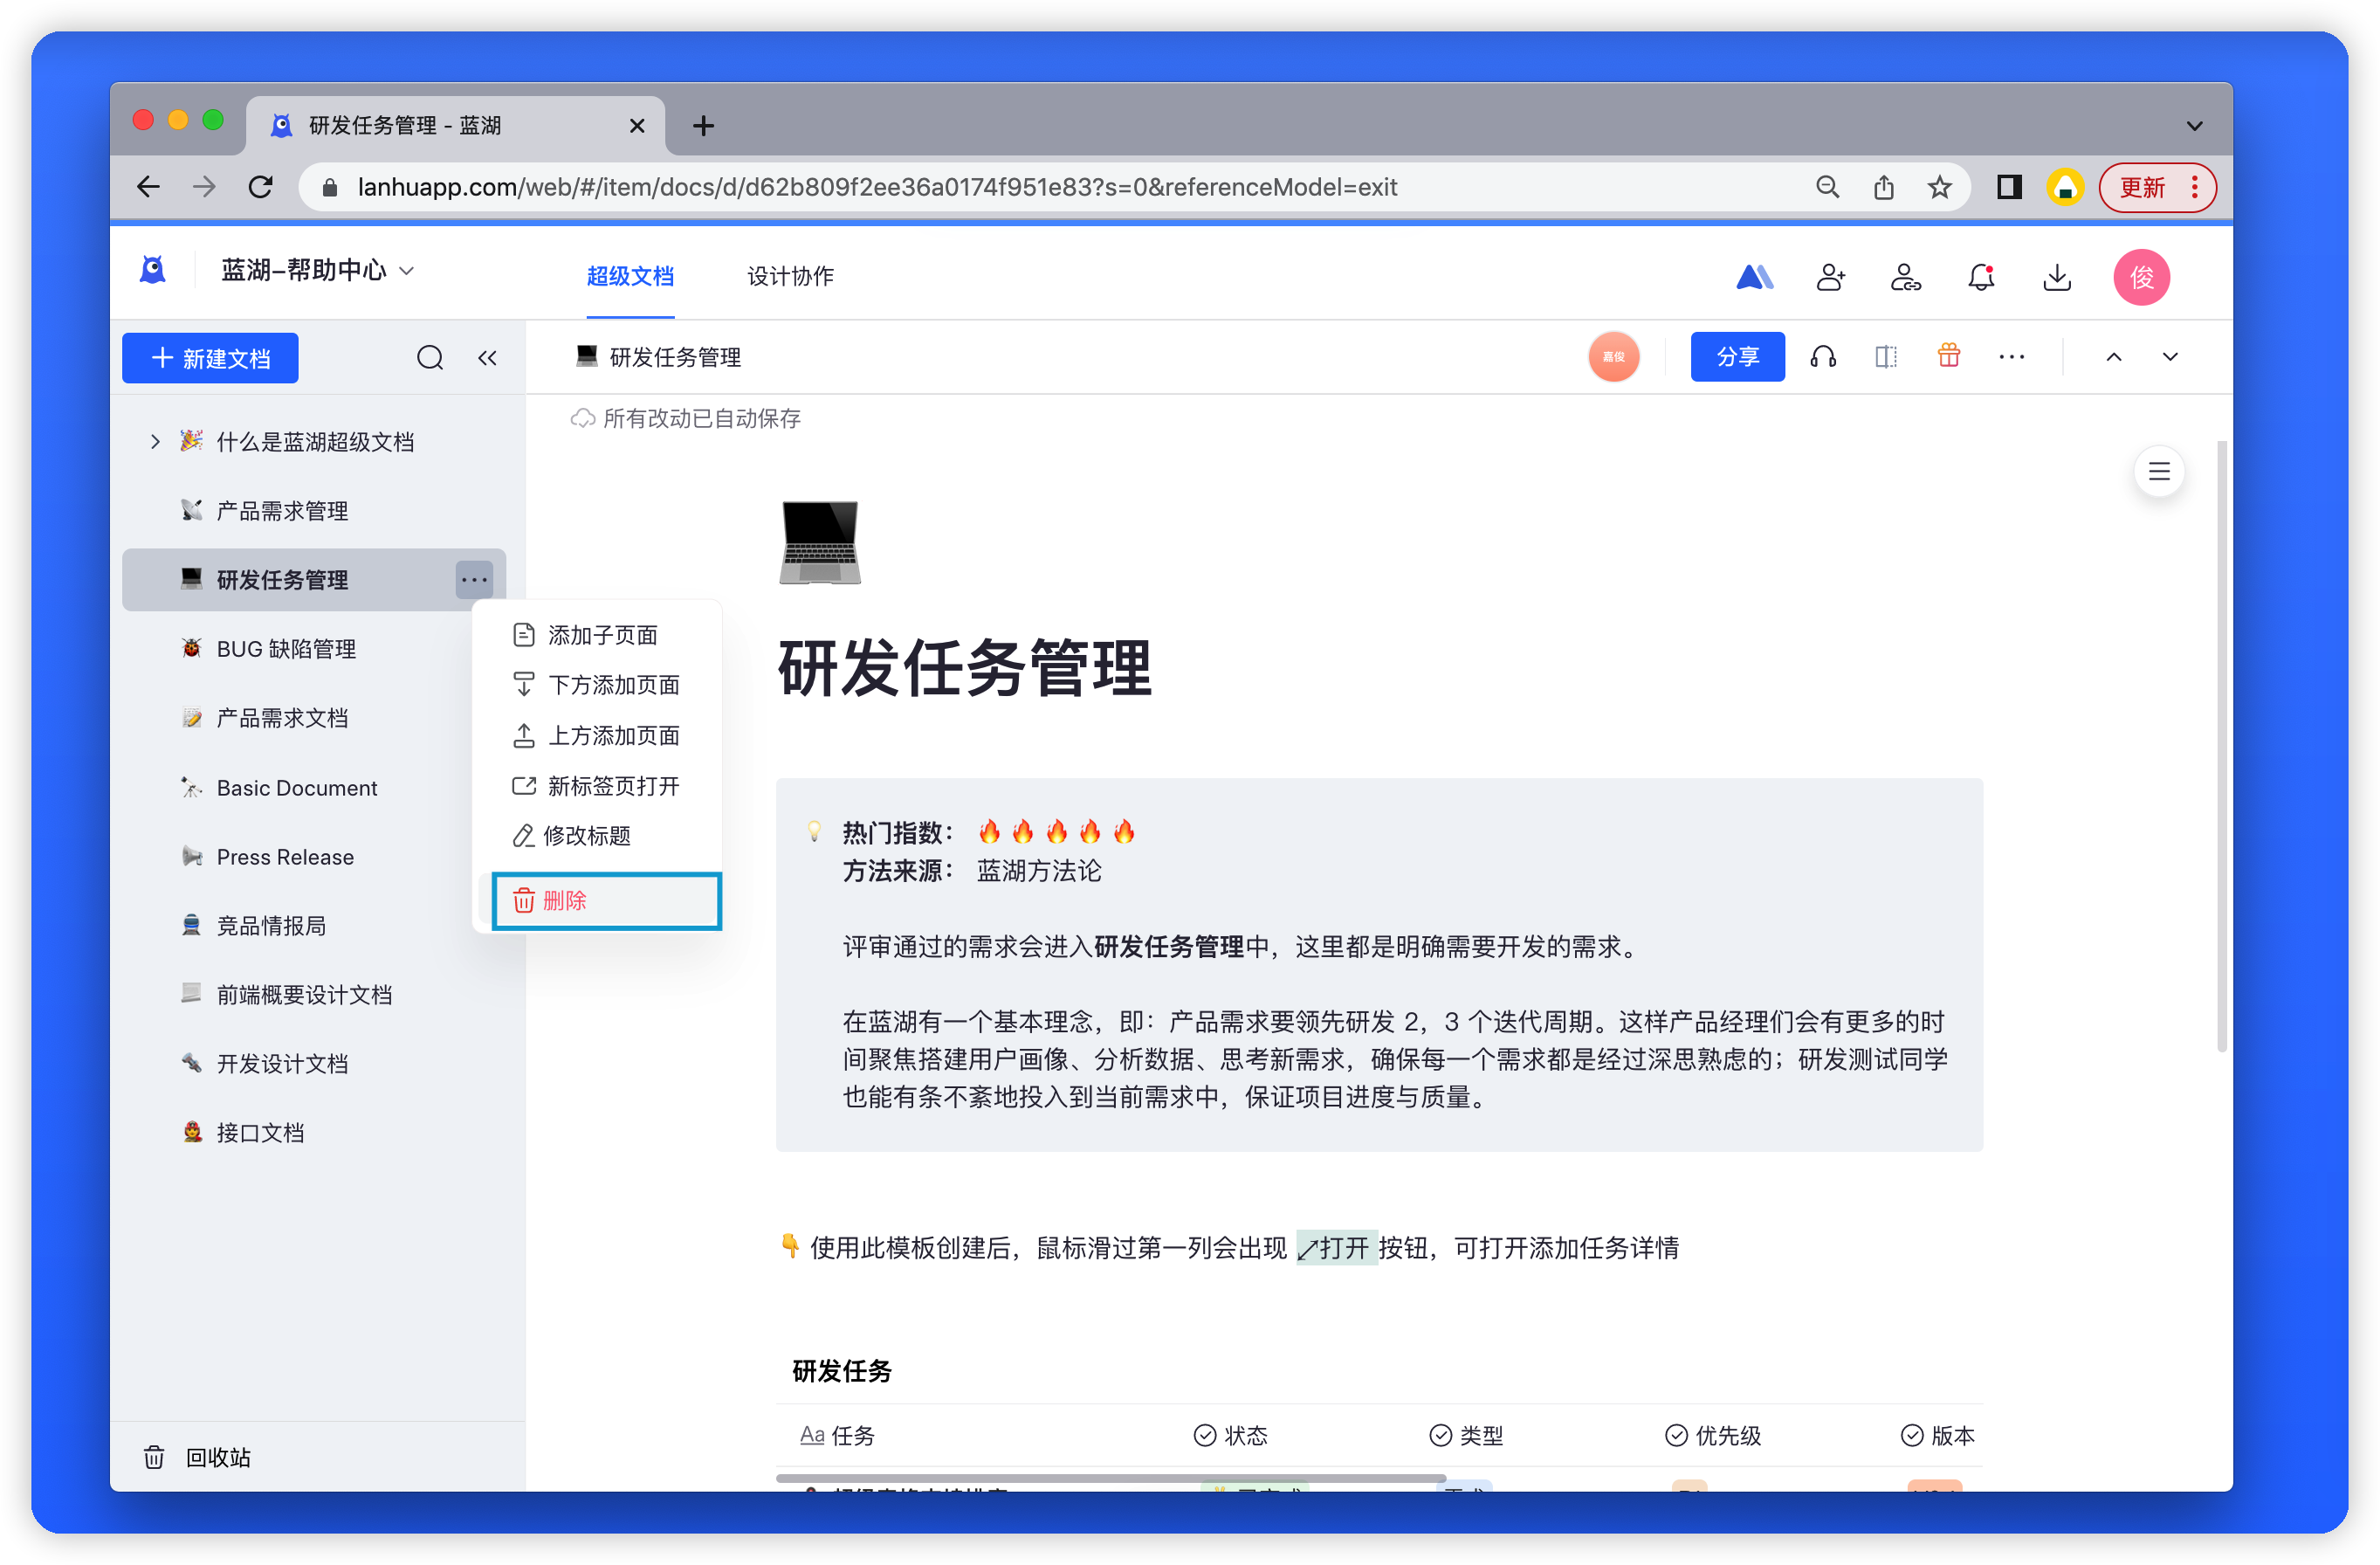This screenshot has height=1565, width=2380.
Task: Open a new browser tab
Action: click(x=703, y=126)
